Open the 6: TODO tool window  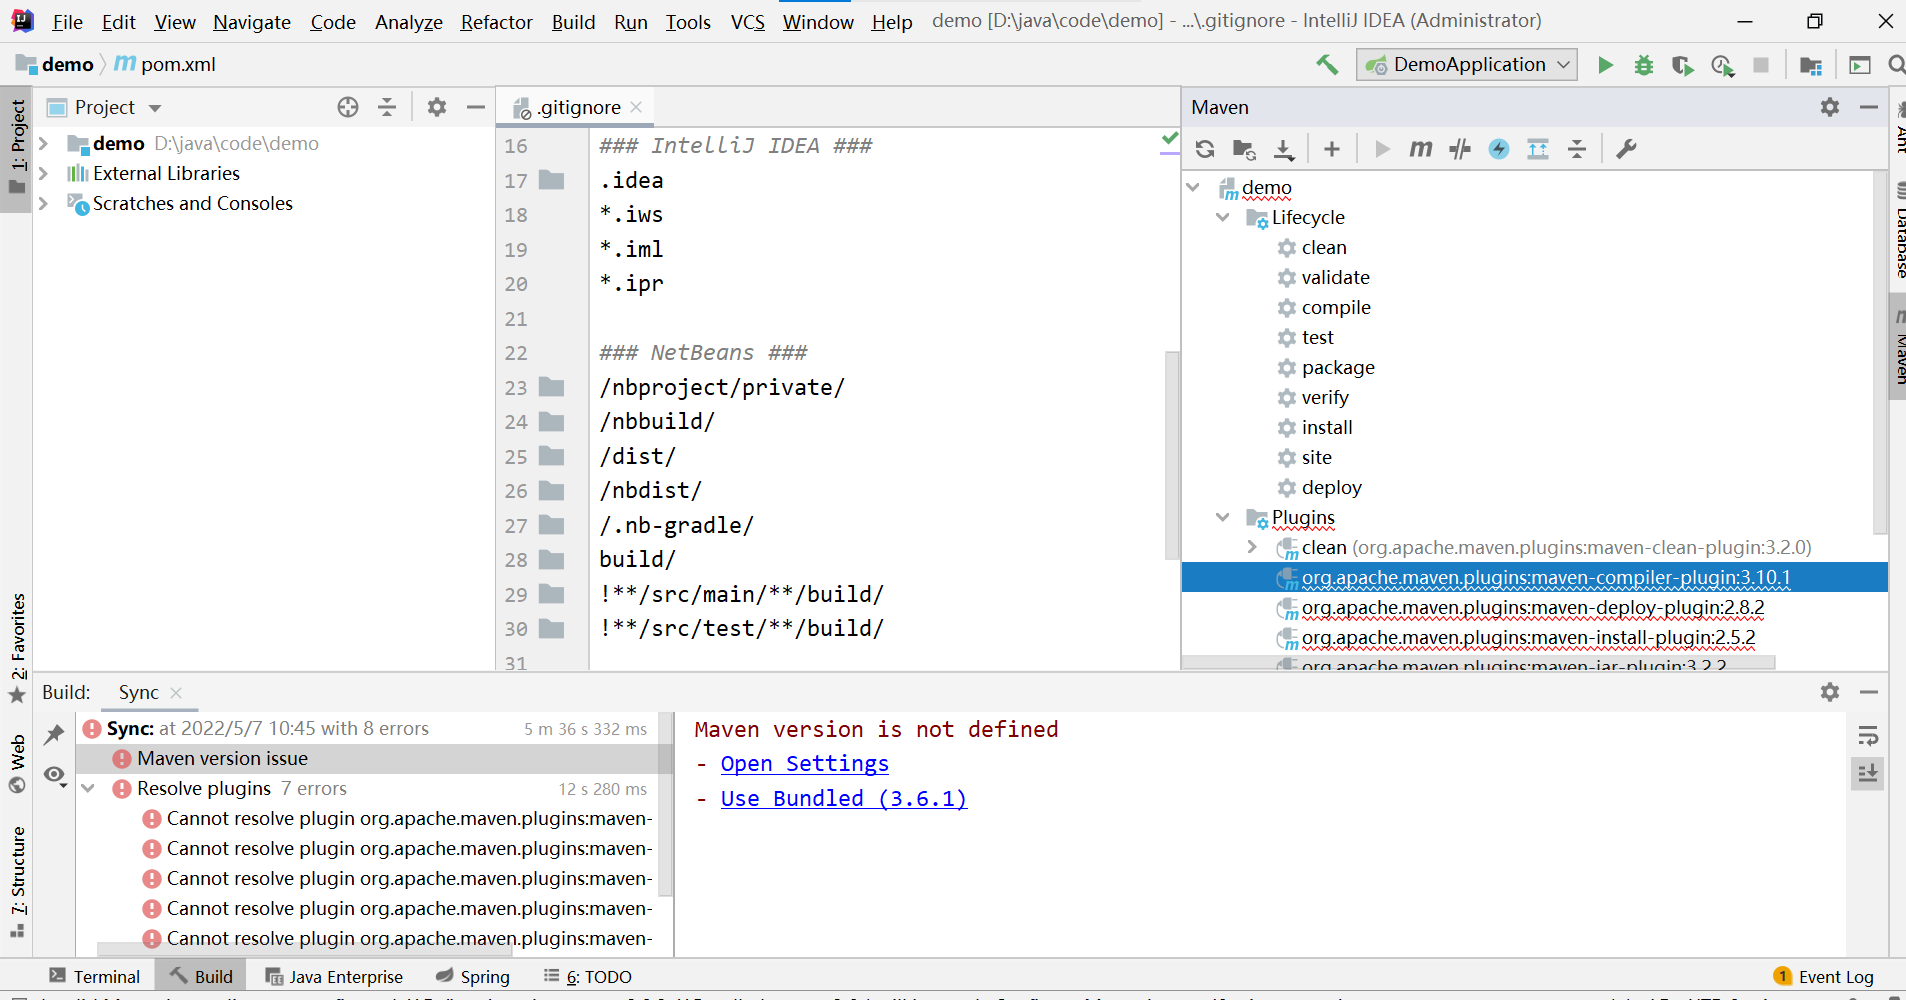(x=588, y=977)
